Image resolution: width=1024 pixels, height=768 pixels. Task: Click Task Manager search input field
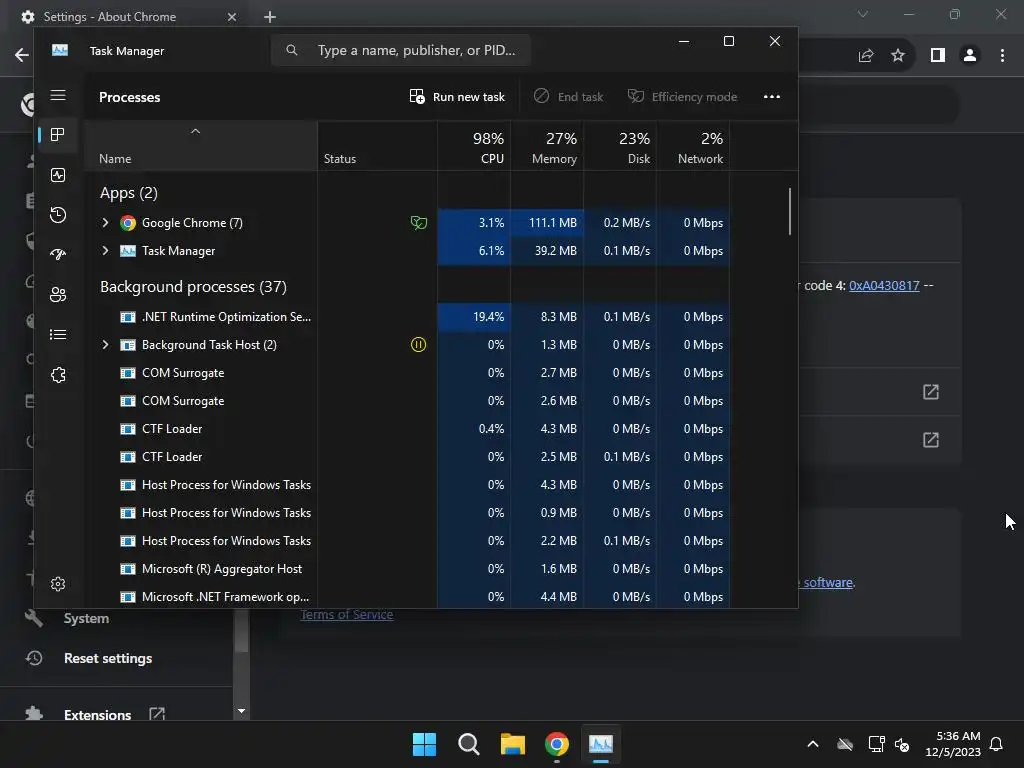point(401,50)
